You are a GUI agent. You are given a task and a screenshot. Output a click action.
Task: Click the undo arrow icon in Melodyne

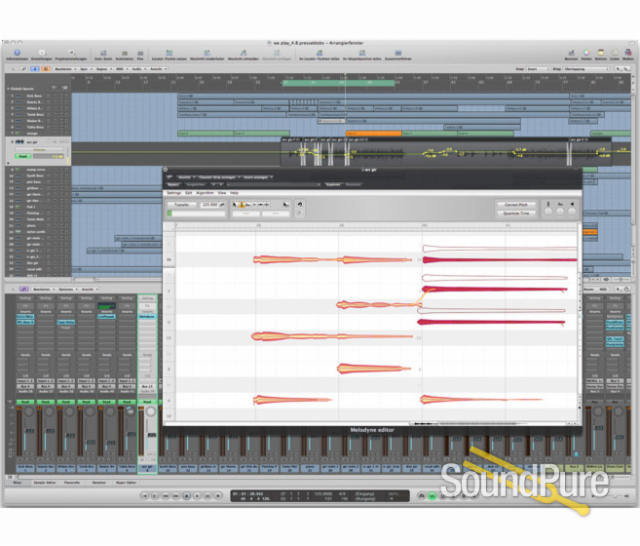click(300, 205)
